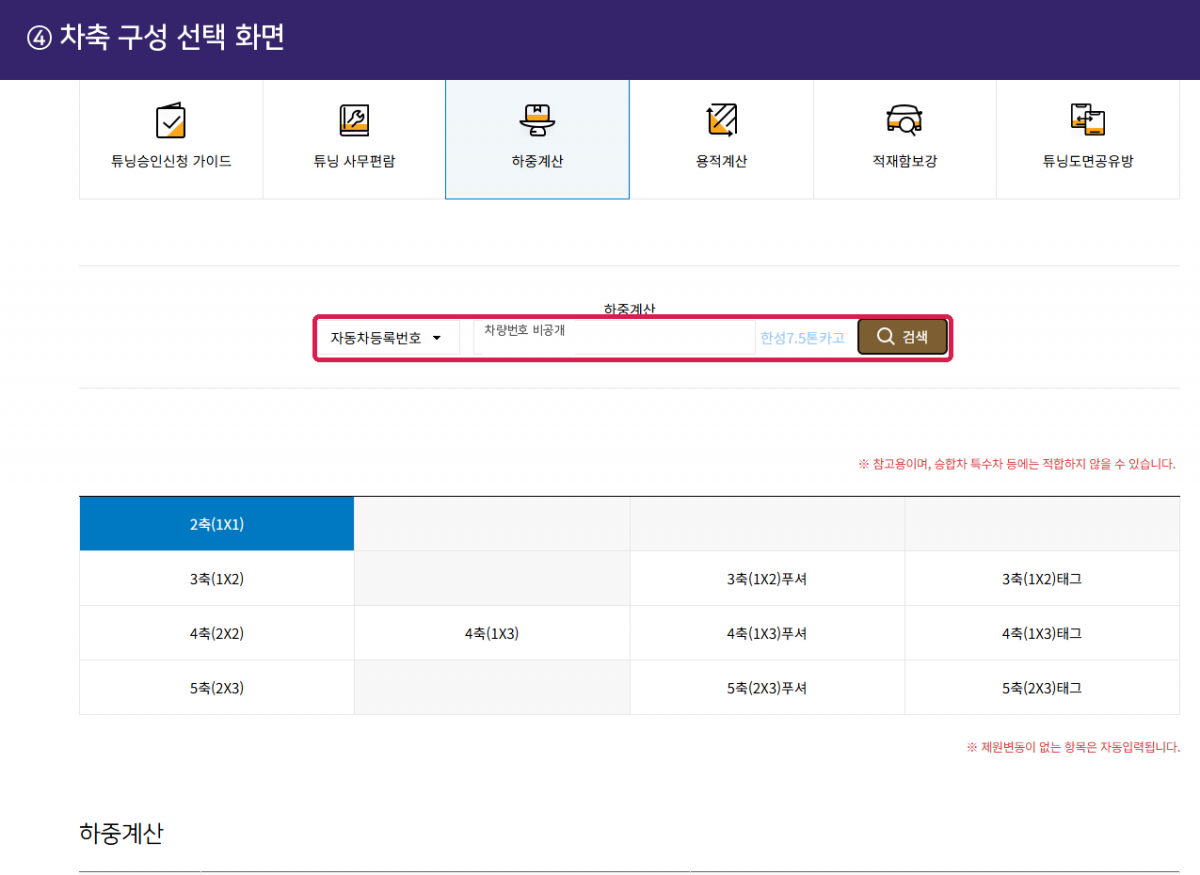Open the 적재함보강 tab
The image size is (1200, 875).
904,140
